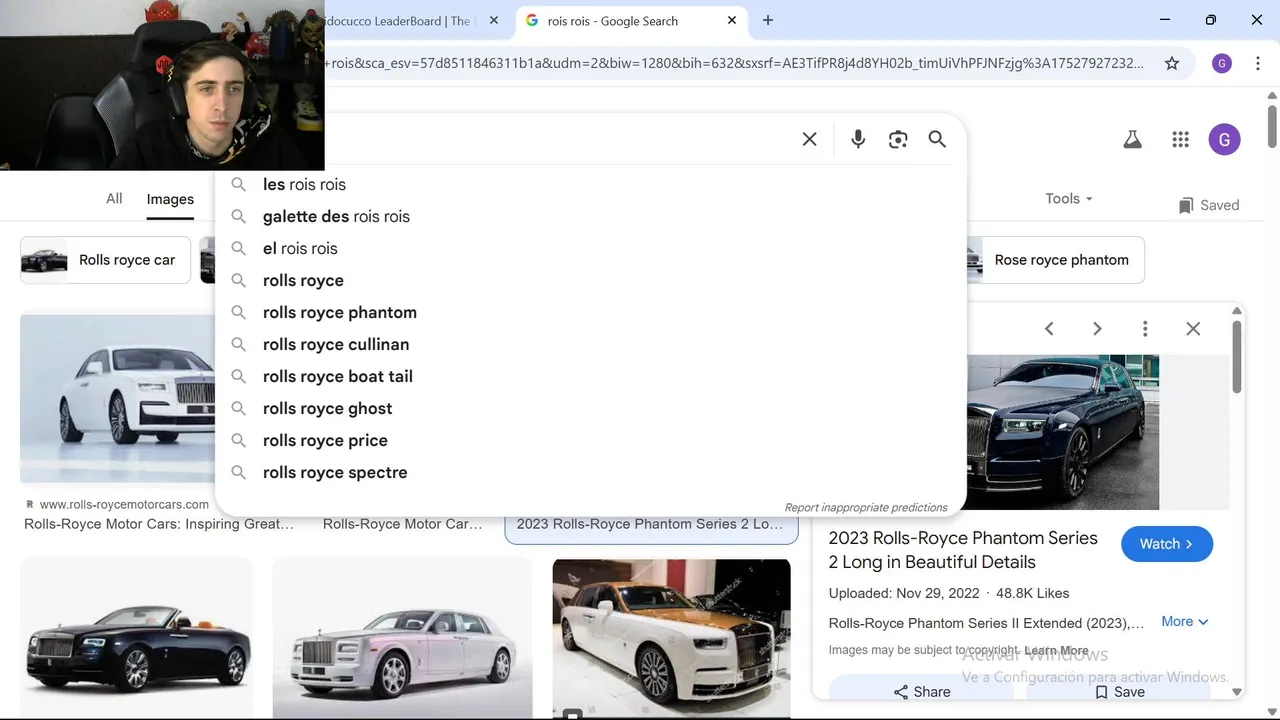Screen dimensions: 1280x720
Task: Open the silver Rolls-Royce Phantom thumbnail
Action: tap(402, 636)
